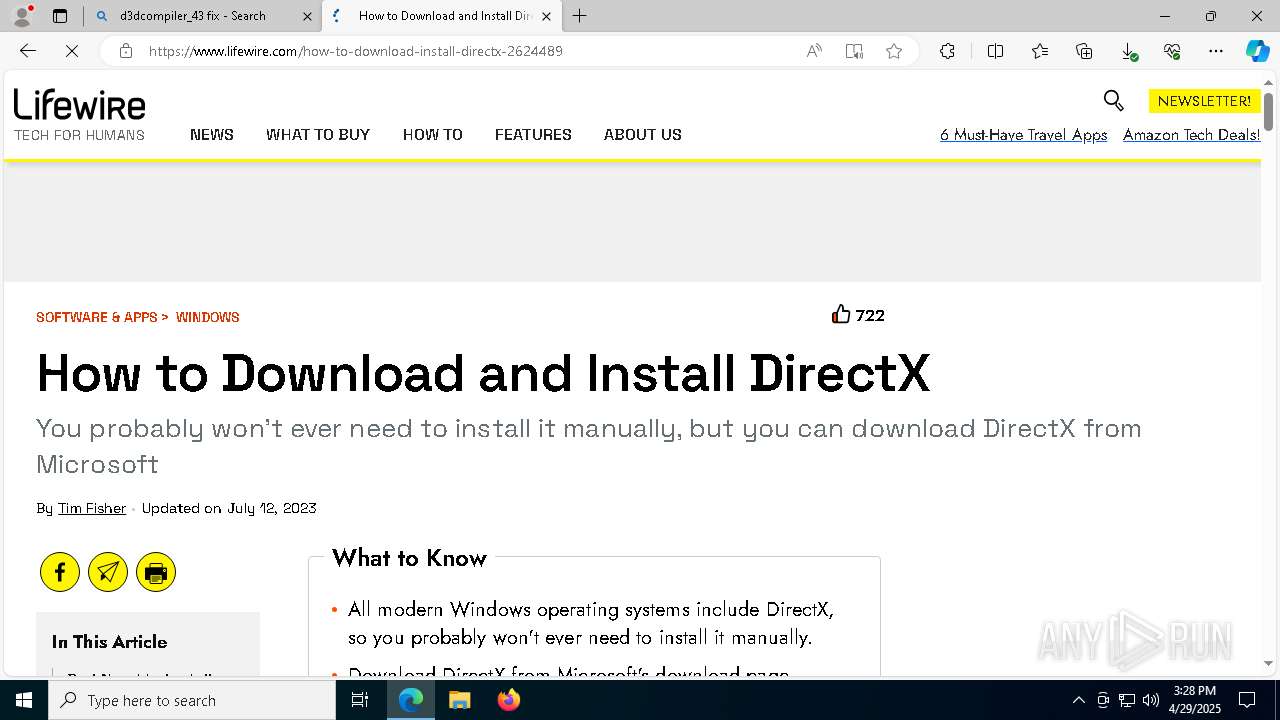Close the How to Download and Install tab
This screenshot has width=1280, height=720.
pyautogui.click(x=546, y=16)
